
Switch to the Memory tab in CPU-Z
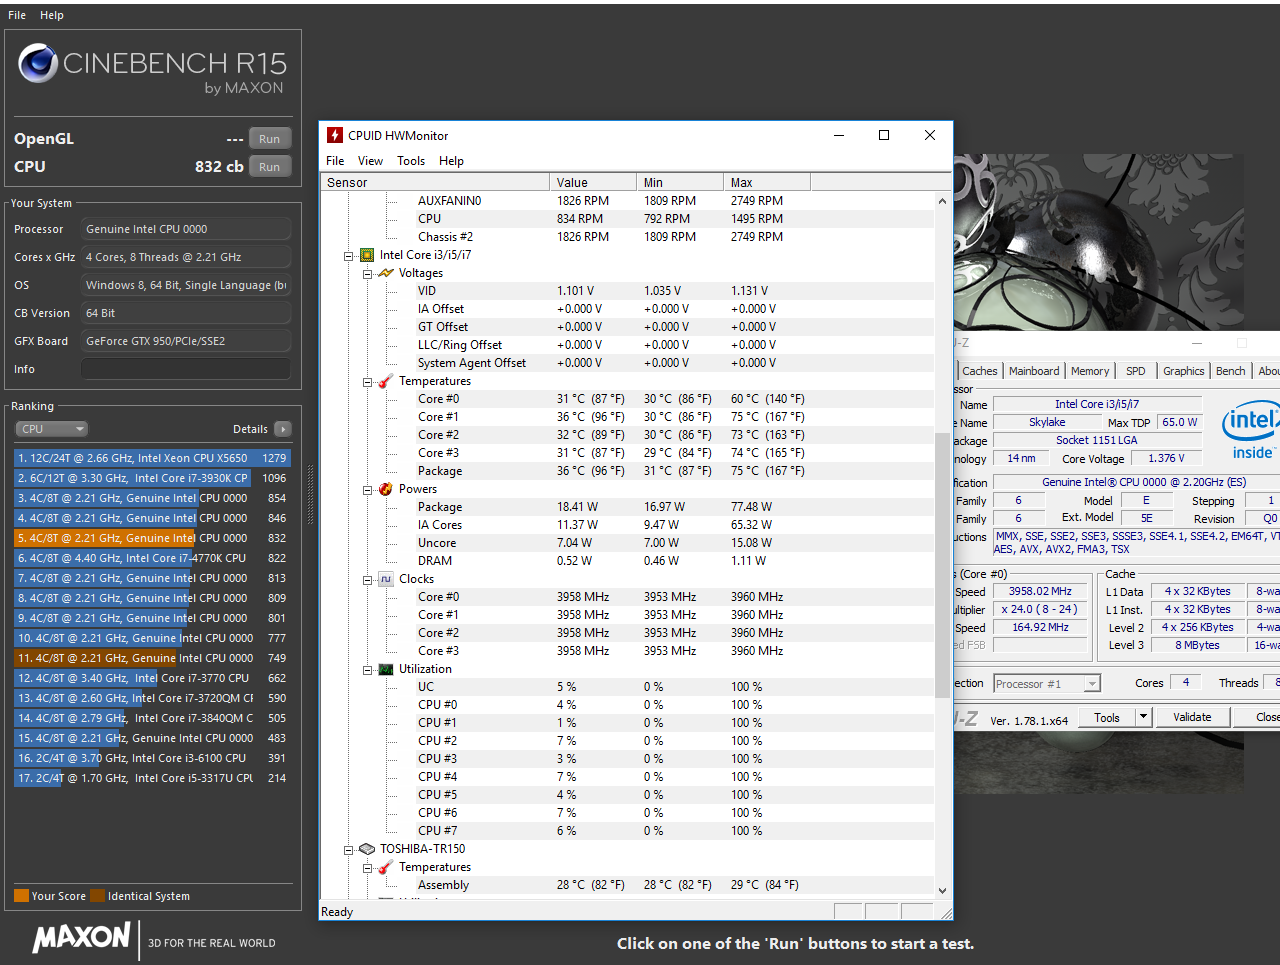click(x=1090, y=371)
